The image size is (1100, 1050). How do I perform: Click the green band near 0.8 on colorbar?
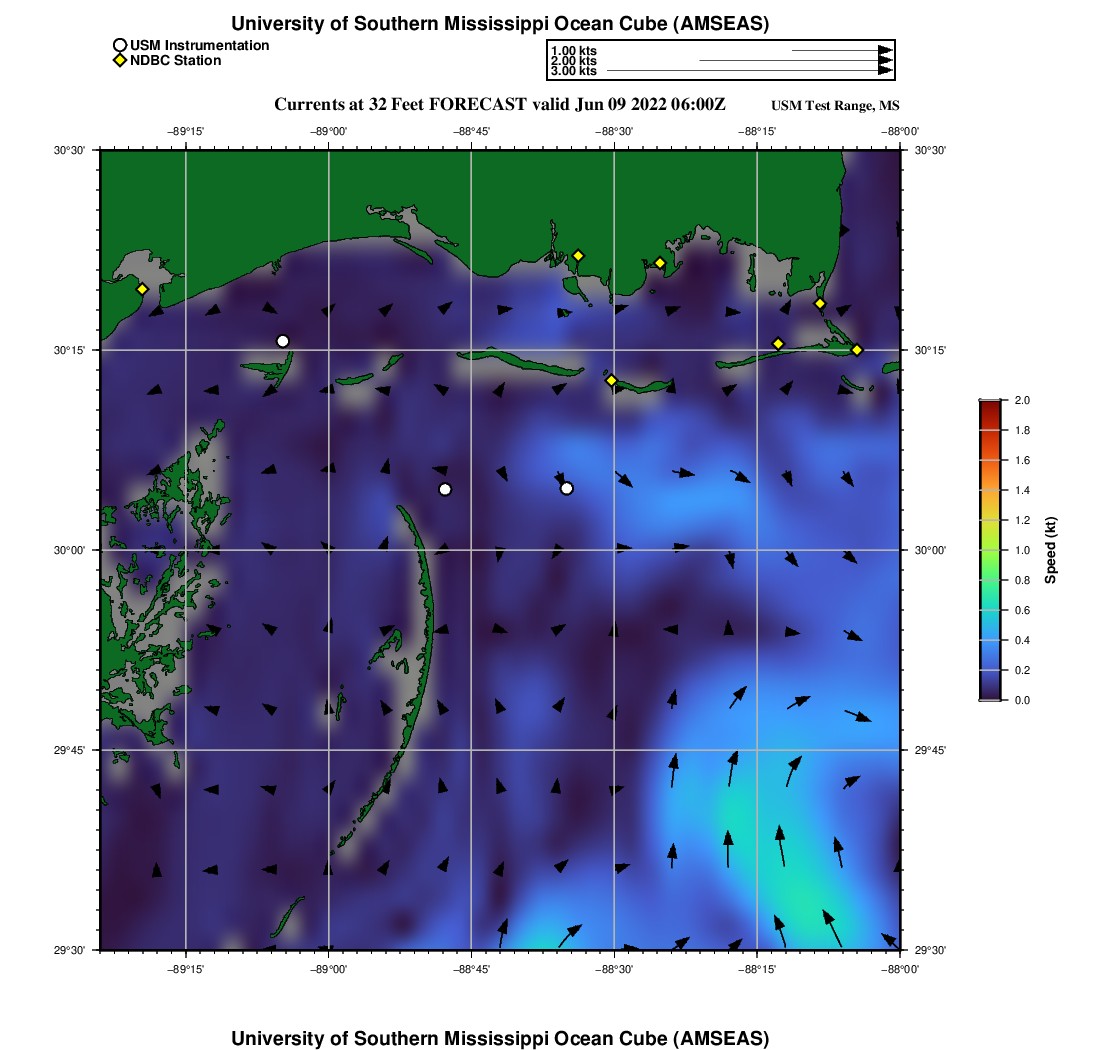click(x=991, y=580)
